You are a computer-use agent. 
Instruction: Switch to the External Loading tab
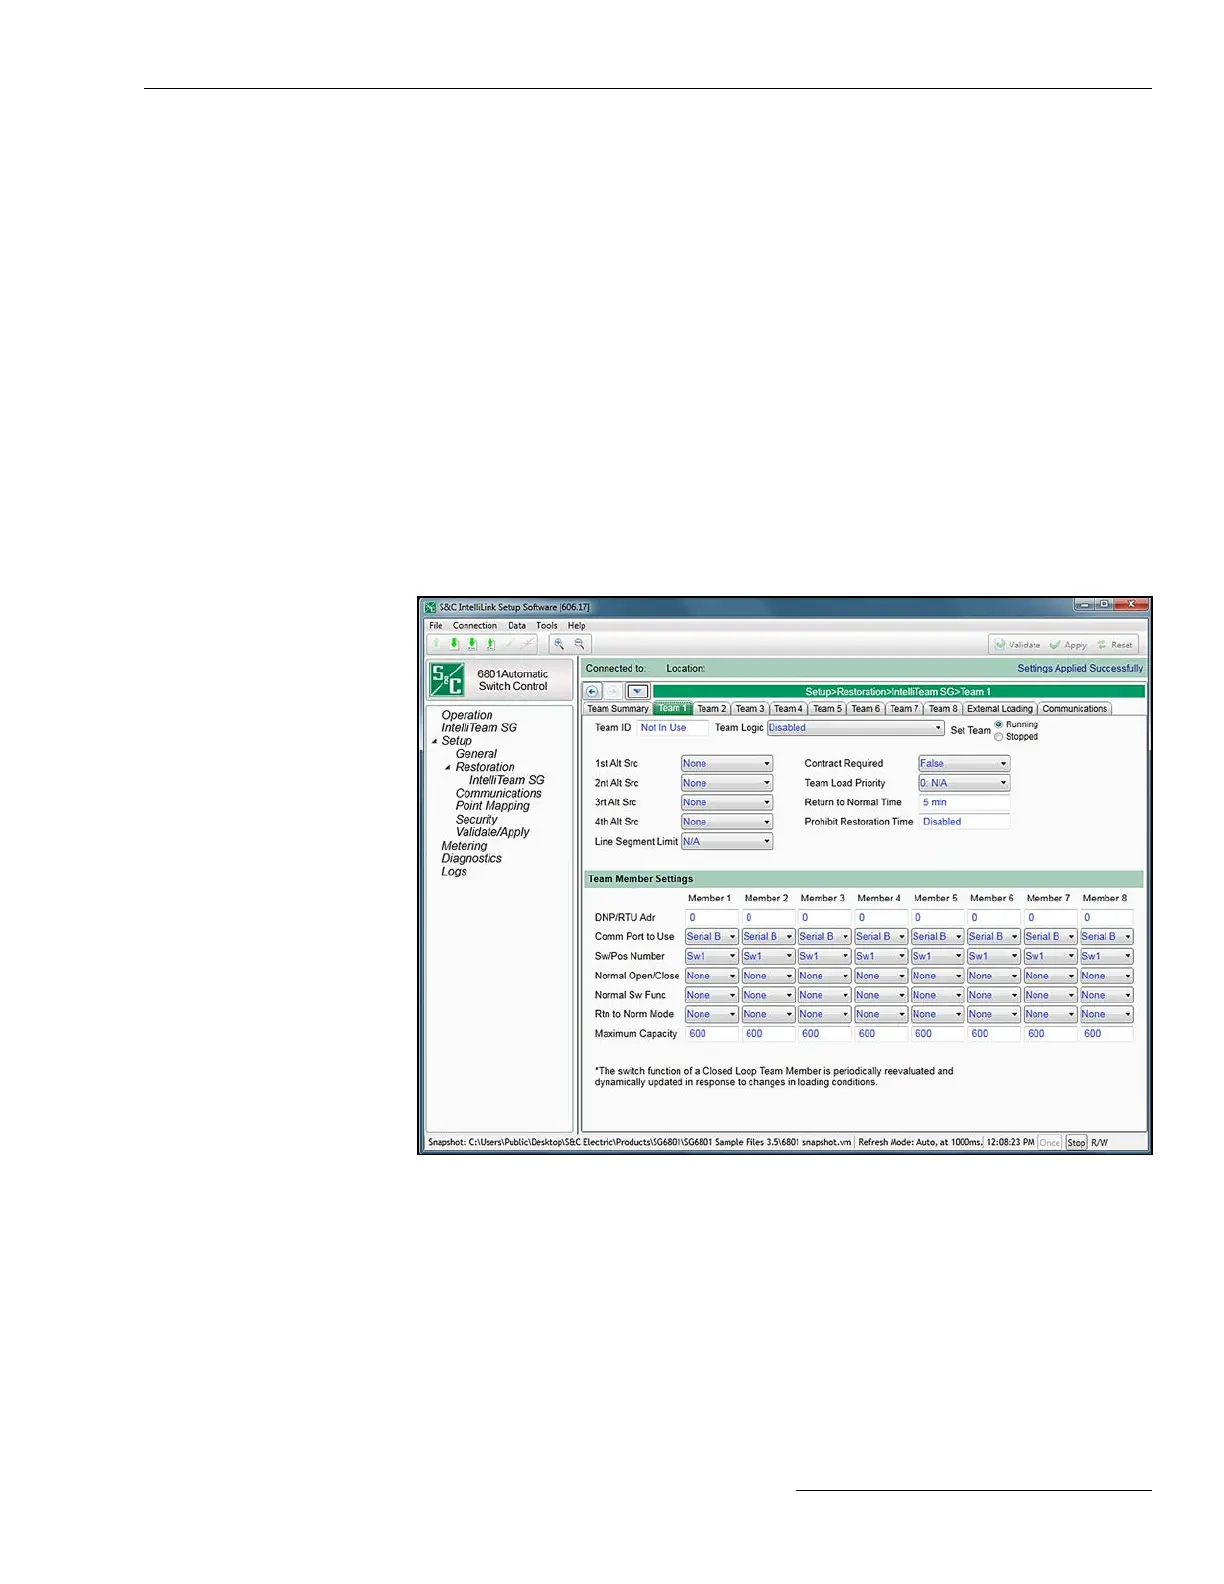(1000, 709)
